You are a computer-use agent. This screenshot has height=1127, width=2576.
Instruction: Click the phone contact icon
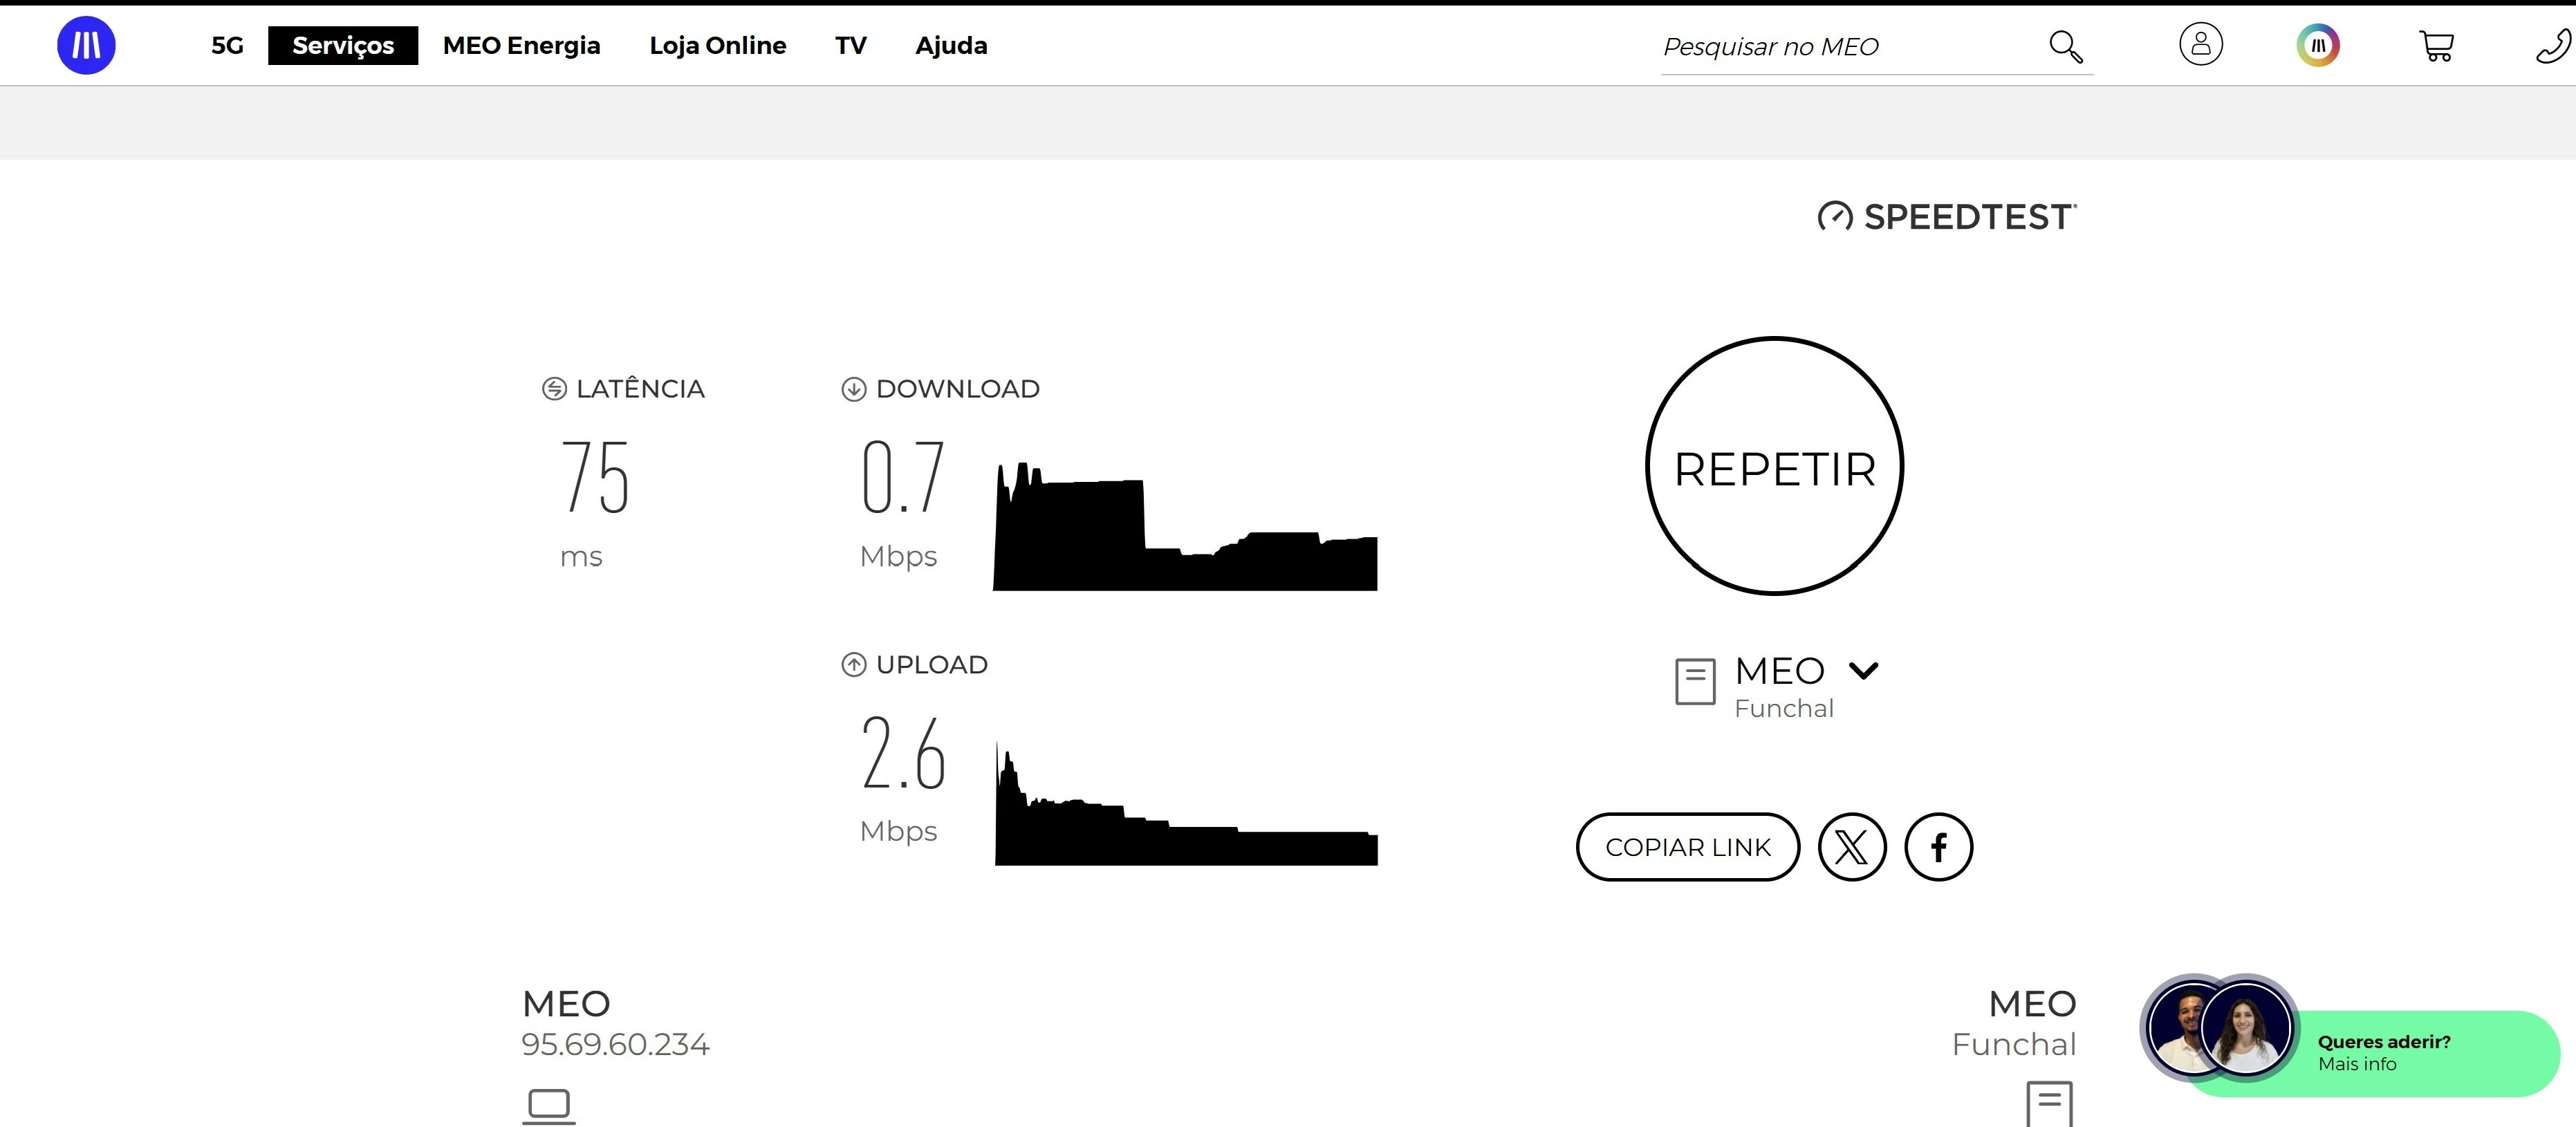2552,46
